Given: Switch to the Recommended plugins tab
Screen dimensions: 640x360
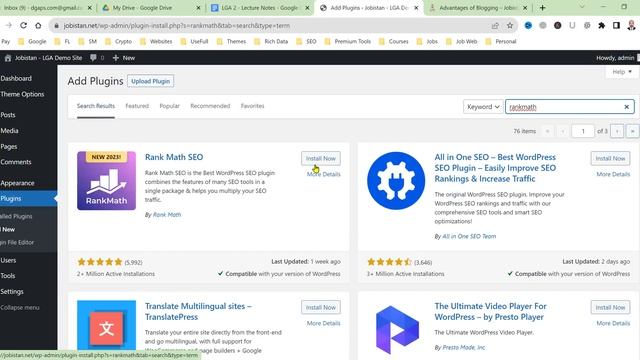Looking at the screenshot, I should coord(210,106).
